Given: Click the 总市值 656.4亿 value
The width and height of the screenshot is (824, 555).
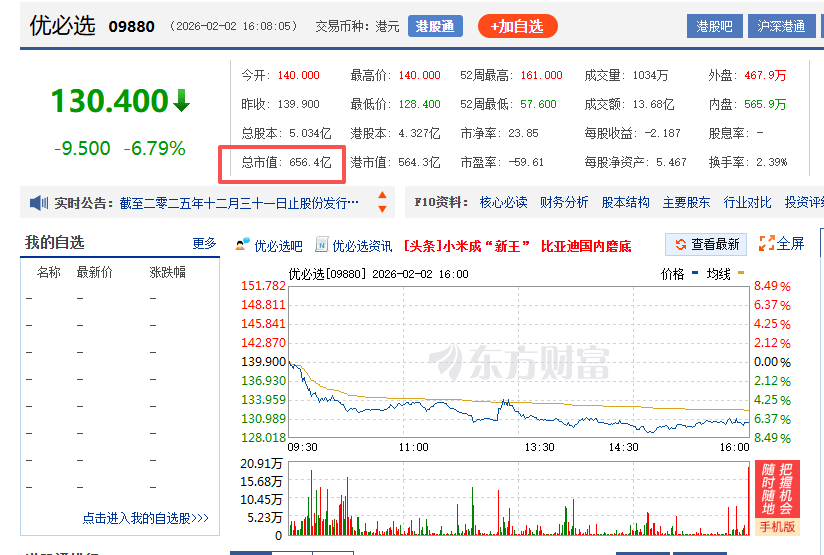Looking at the screenshot, I should tap(310, 162).
